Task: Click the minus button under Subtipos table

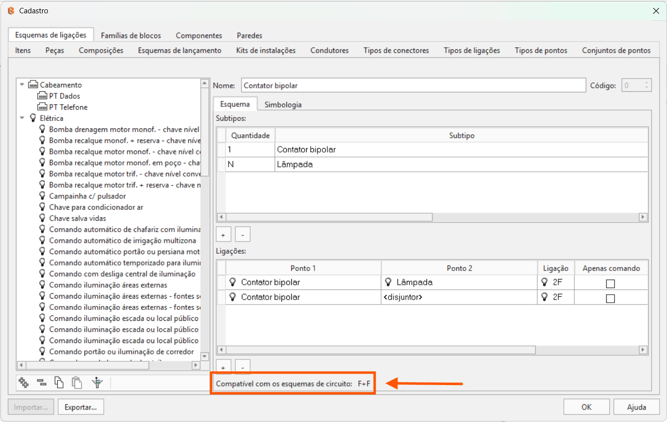Action: (242, 235)
